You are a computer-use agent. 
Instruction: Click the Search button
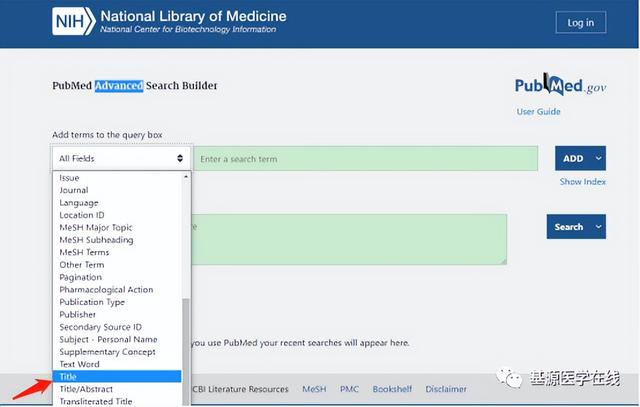pos(569,227)
